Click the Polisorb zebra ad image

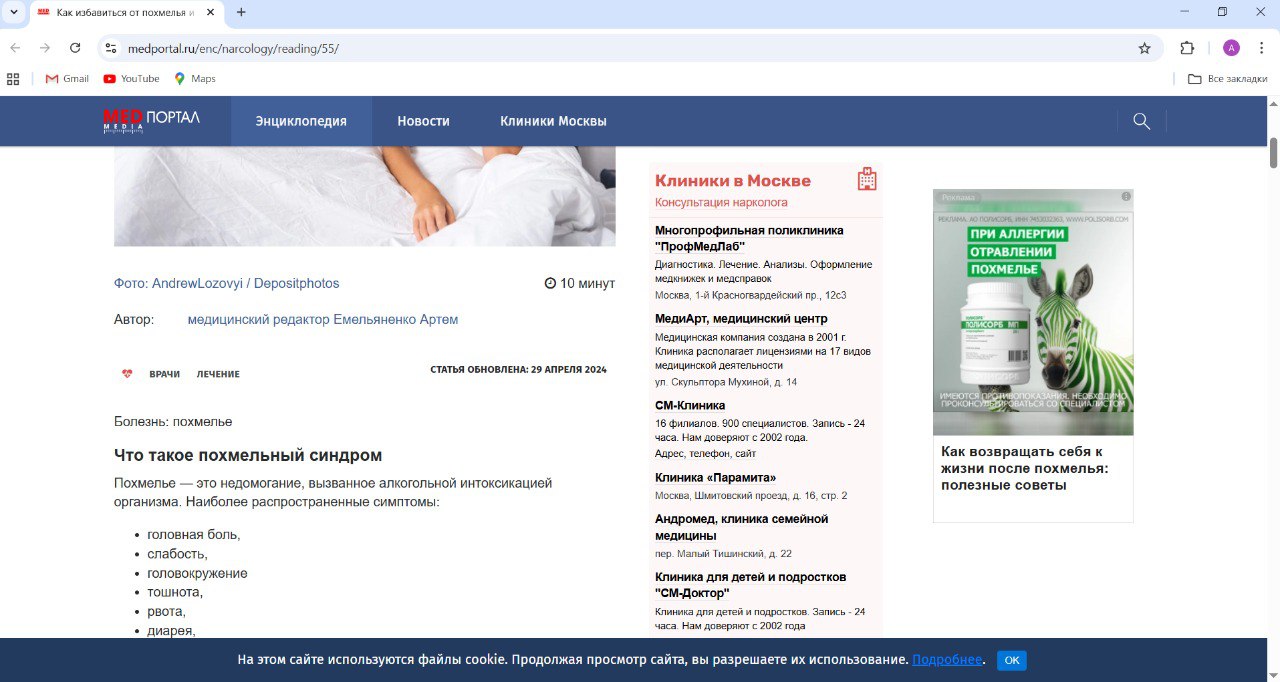click(1033, 312)
